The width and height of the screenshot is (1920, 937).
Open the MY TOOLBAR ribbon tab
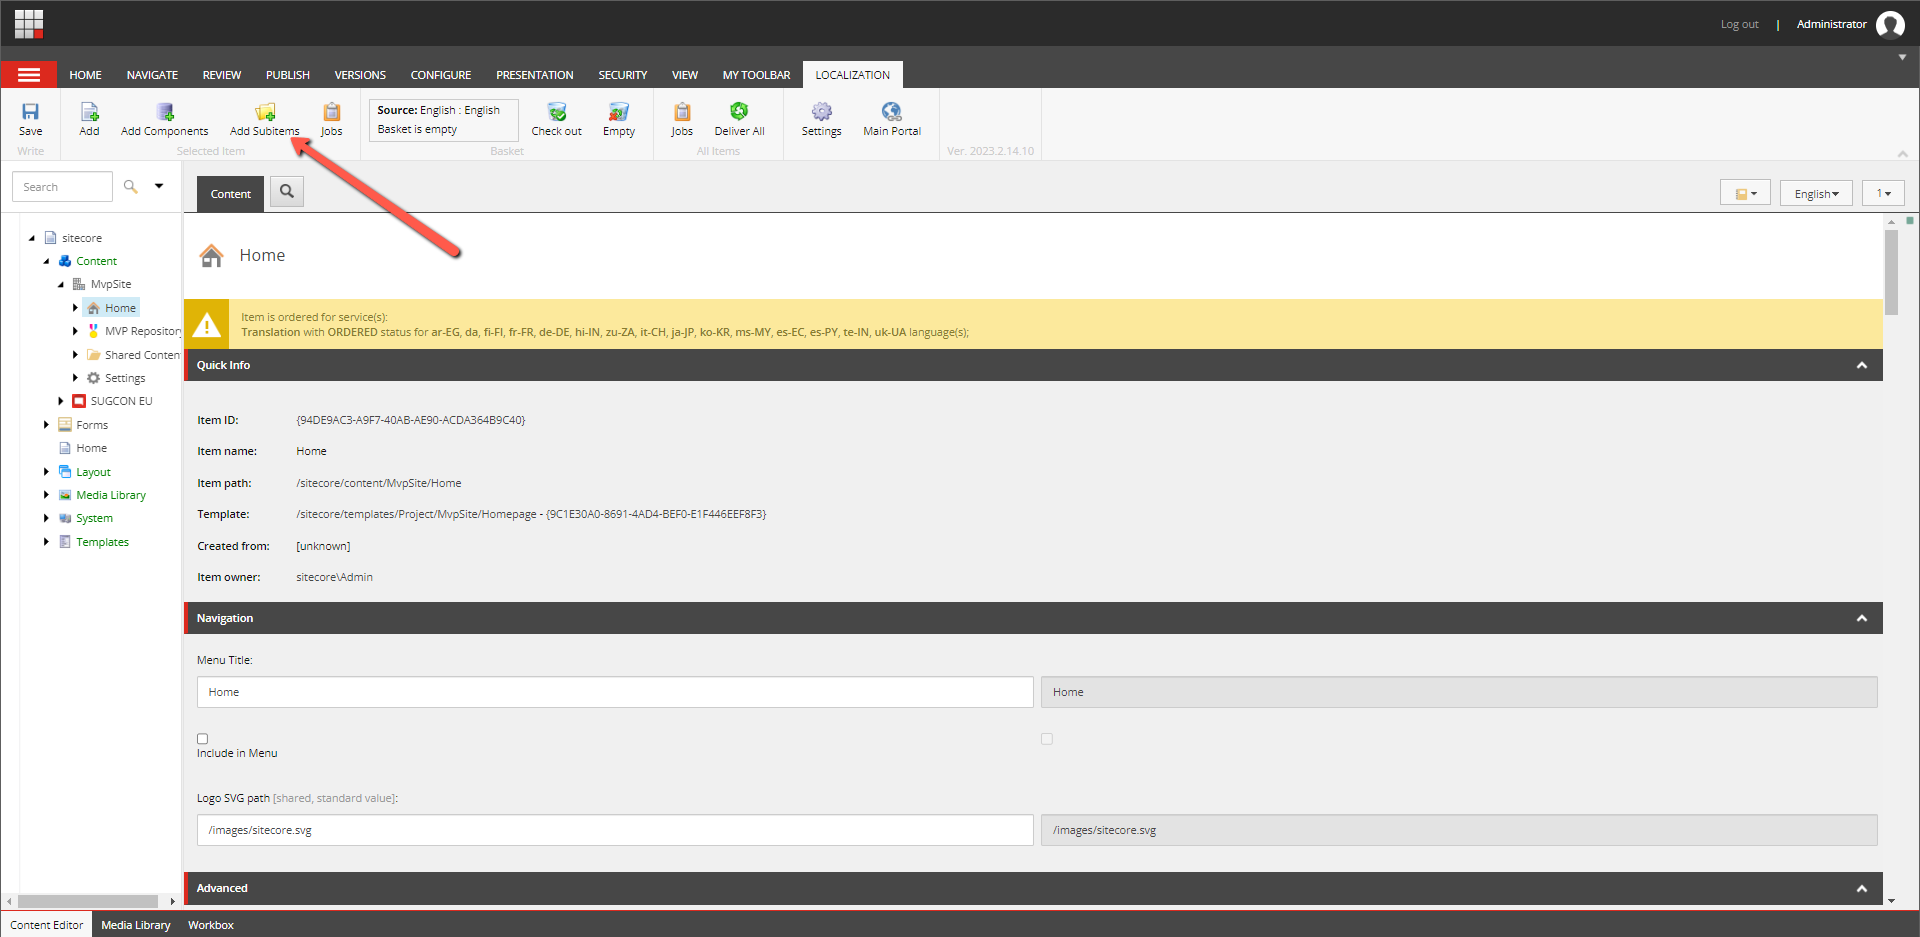[x=756, y=75]
